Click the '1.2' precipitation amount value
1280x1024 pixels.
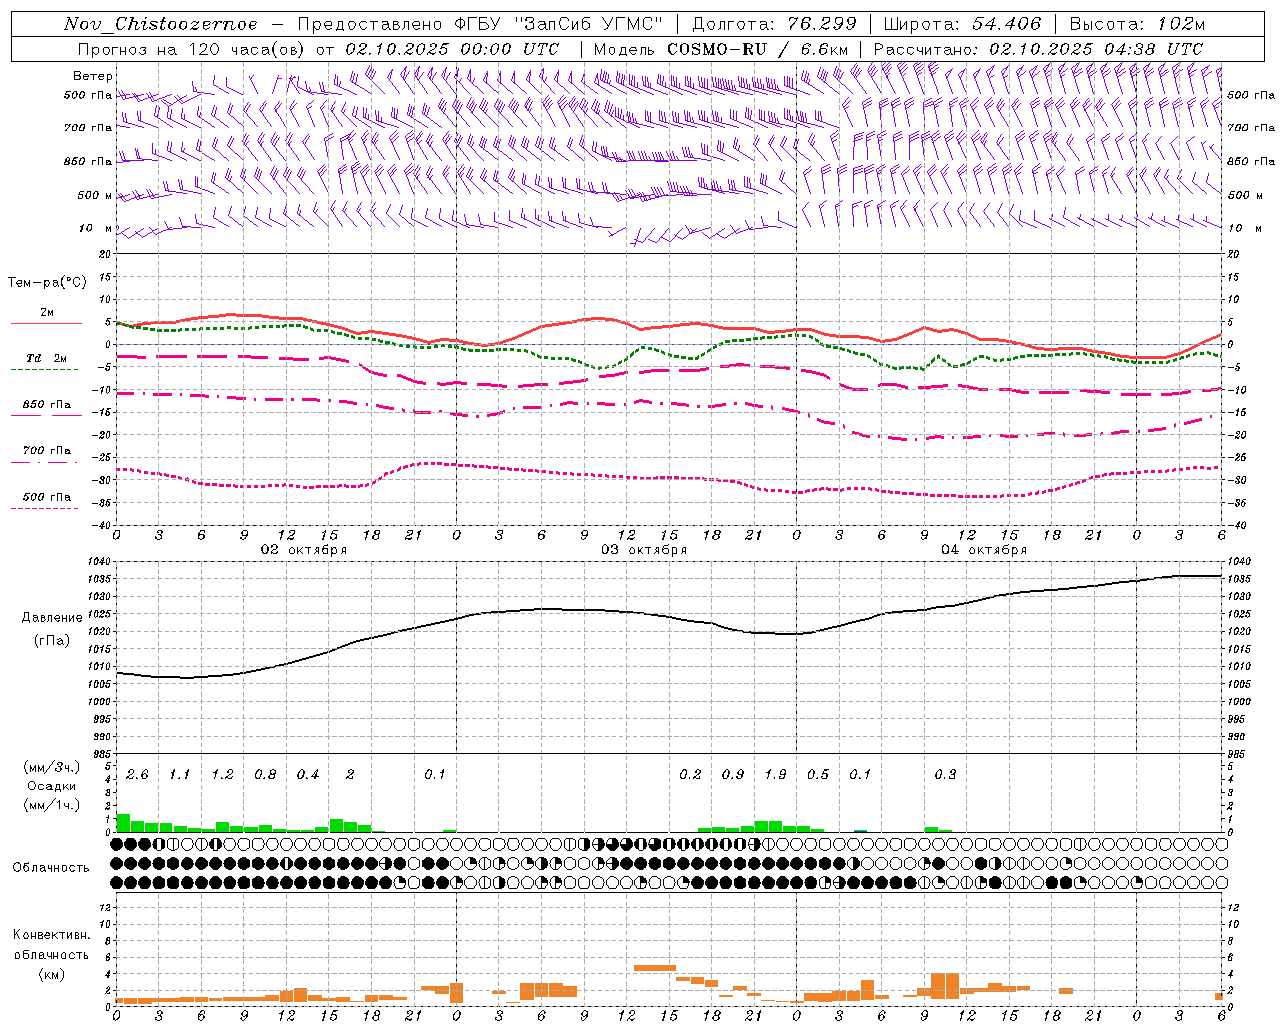coord(222,775)
